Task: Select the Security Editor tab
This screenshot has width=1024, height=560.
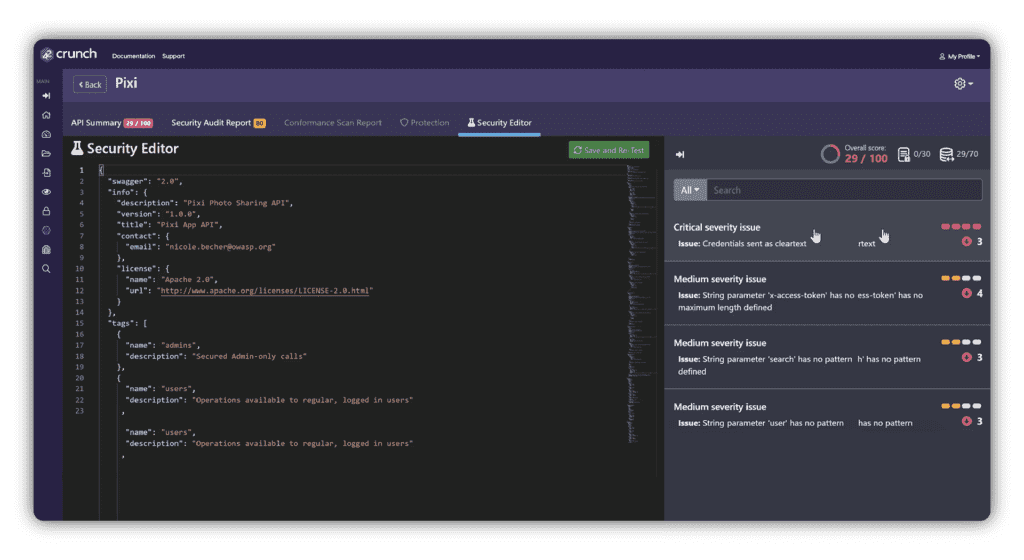Action: [x=500, y=123]
